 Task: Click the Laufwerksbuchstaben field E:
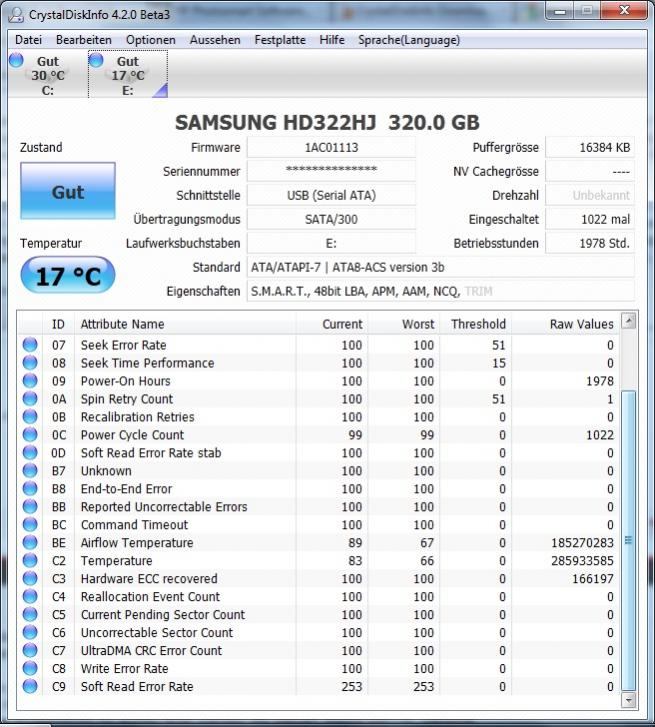pyautogui.click(x=331, y=243)
